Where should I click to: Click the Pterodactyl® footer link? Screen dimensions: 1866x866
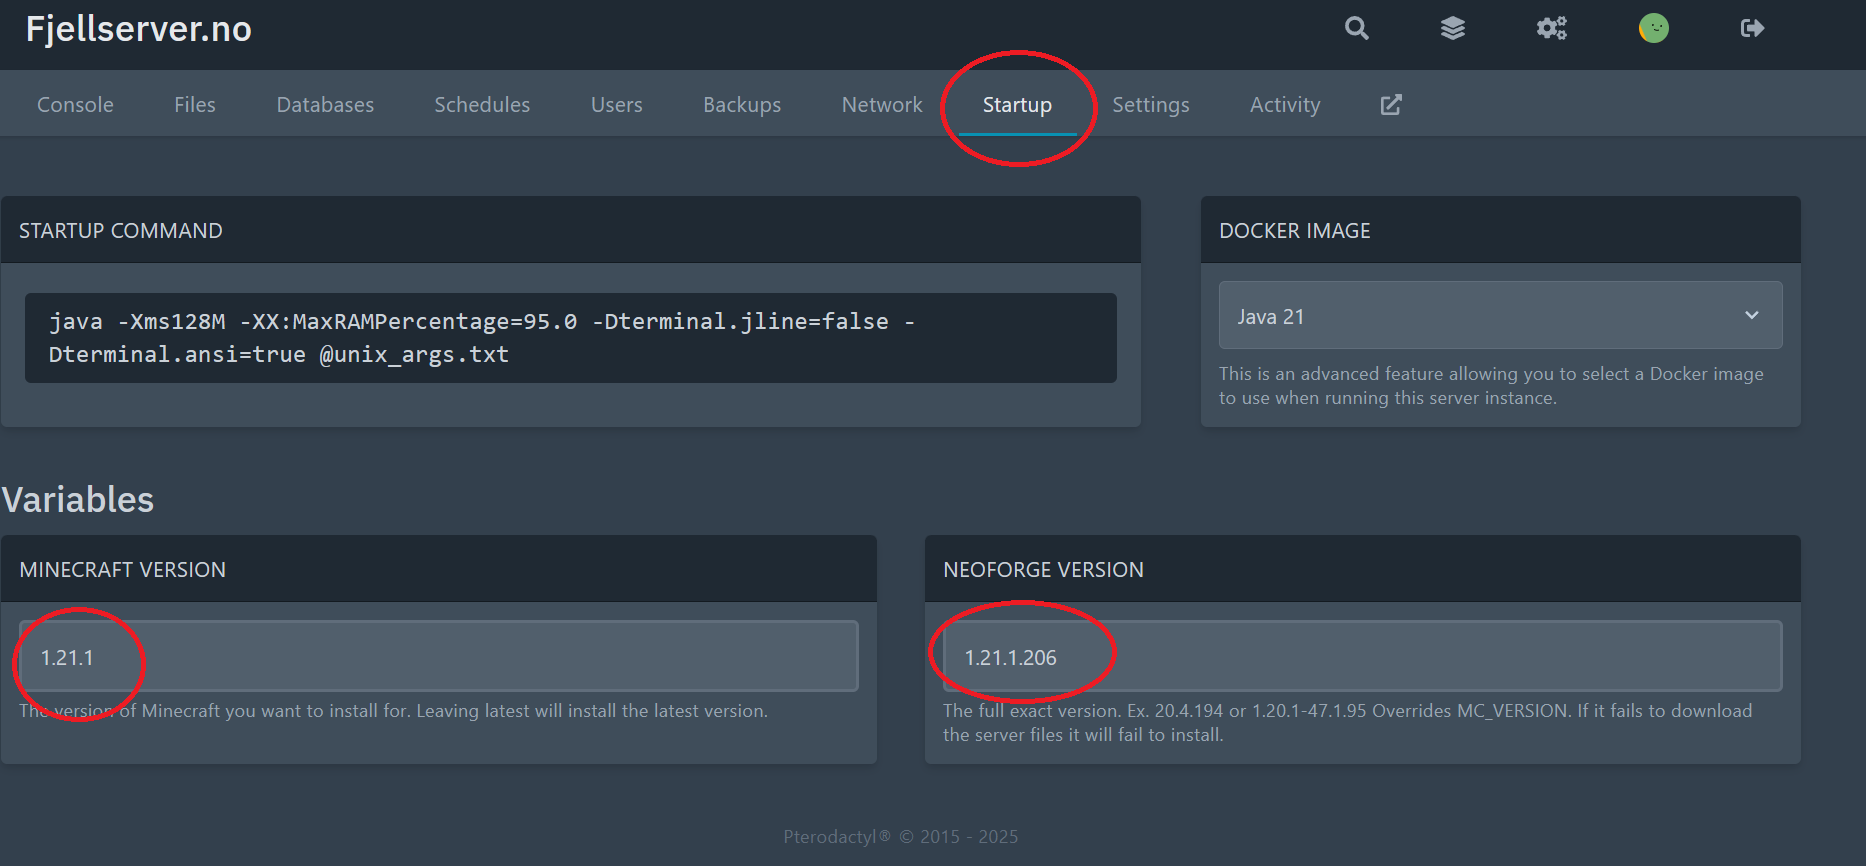pos(837,837)
